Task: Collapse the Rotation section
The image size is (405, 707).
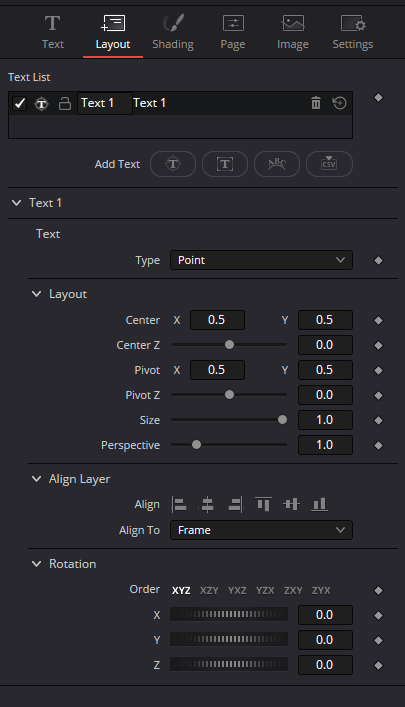Action: pos(37,564)
